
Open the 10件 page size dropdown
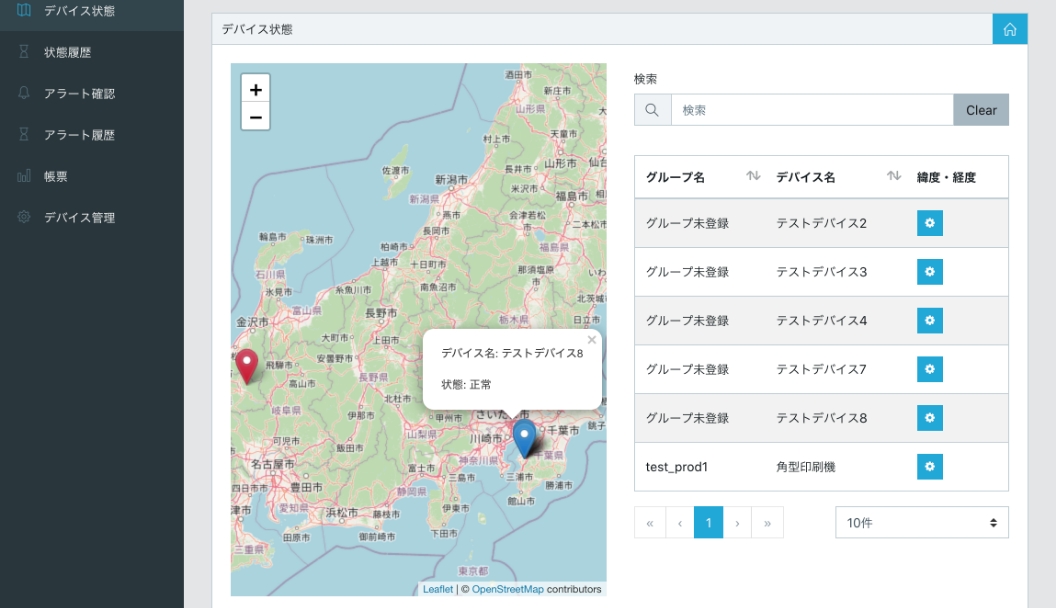point(922,522)
